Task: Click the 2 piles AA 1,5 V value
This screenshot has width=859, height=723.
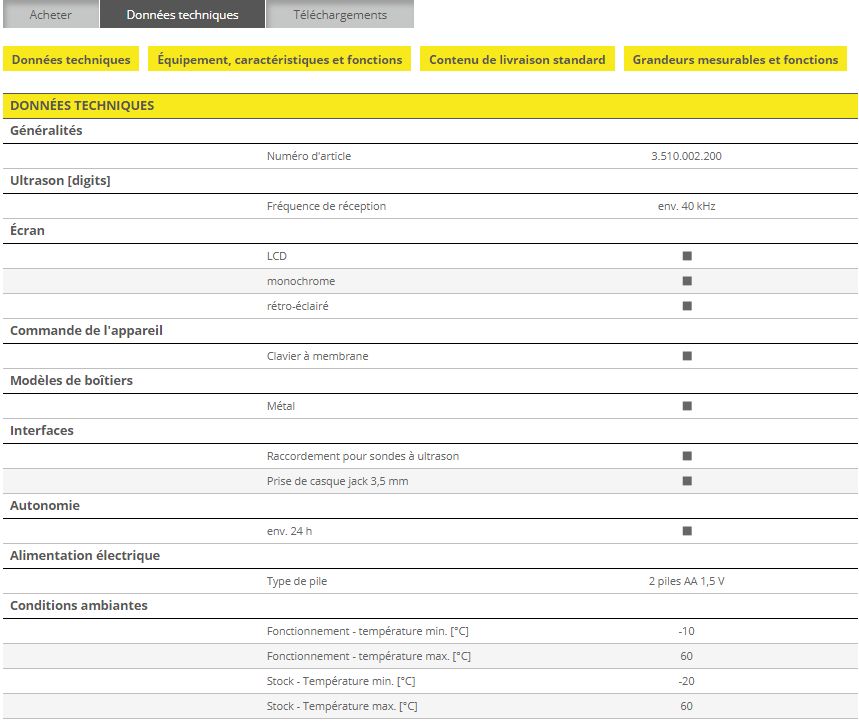Action: [x=686, y=581]
